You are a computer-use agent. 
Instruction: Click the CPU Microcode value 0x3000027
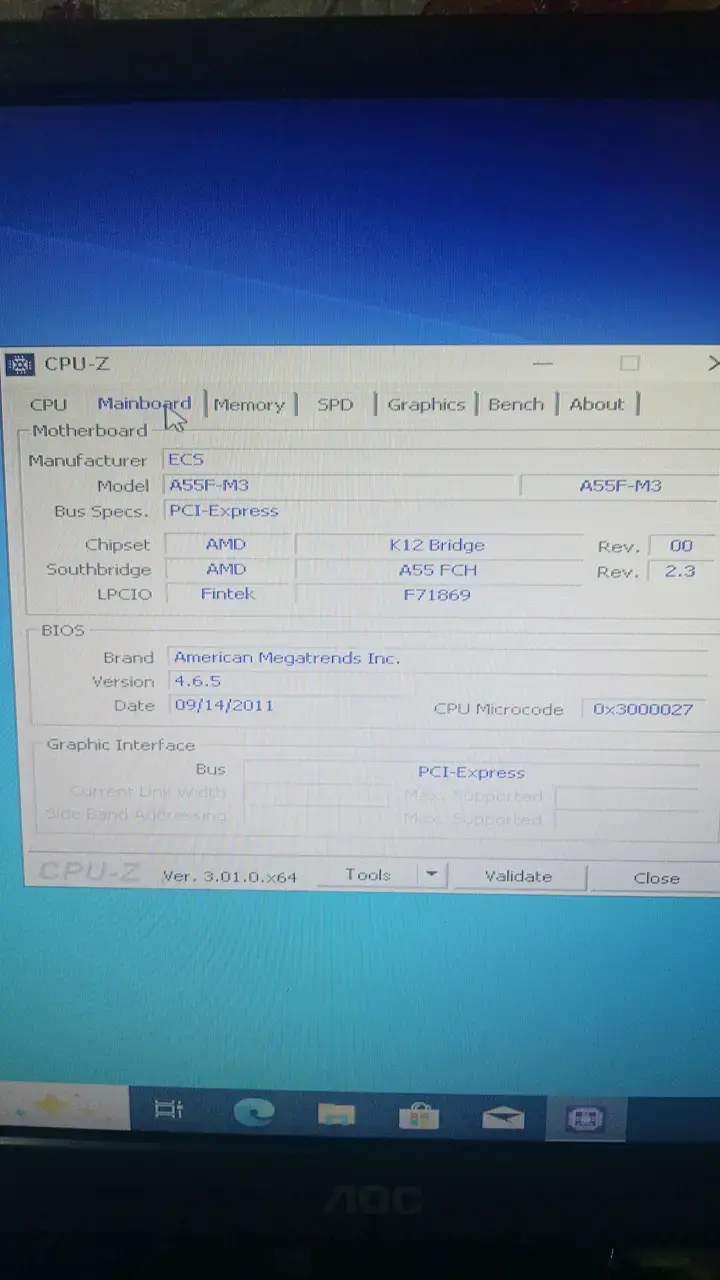pos(643,709)
